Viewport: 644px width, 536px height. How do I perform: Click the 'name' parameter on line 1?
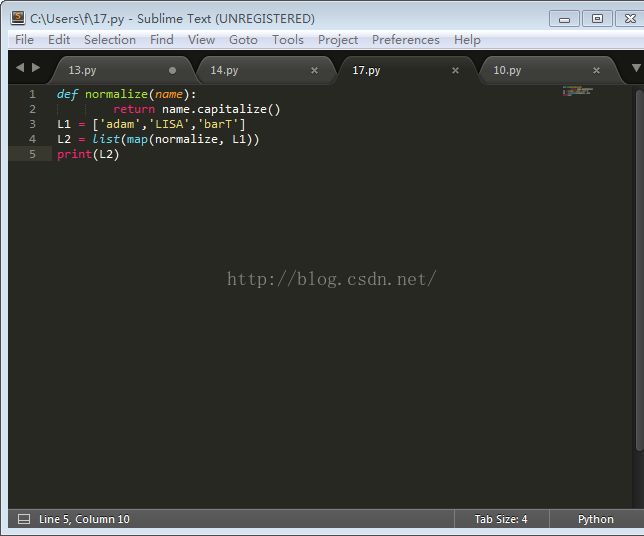[169, 94]
